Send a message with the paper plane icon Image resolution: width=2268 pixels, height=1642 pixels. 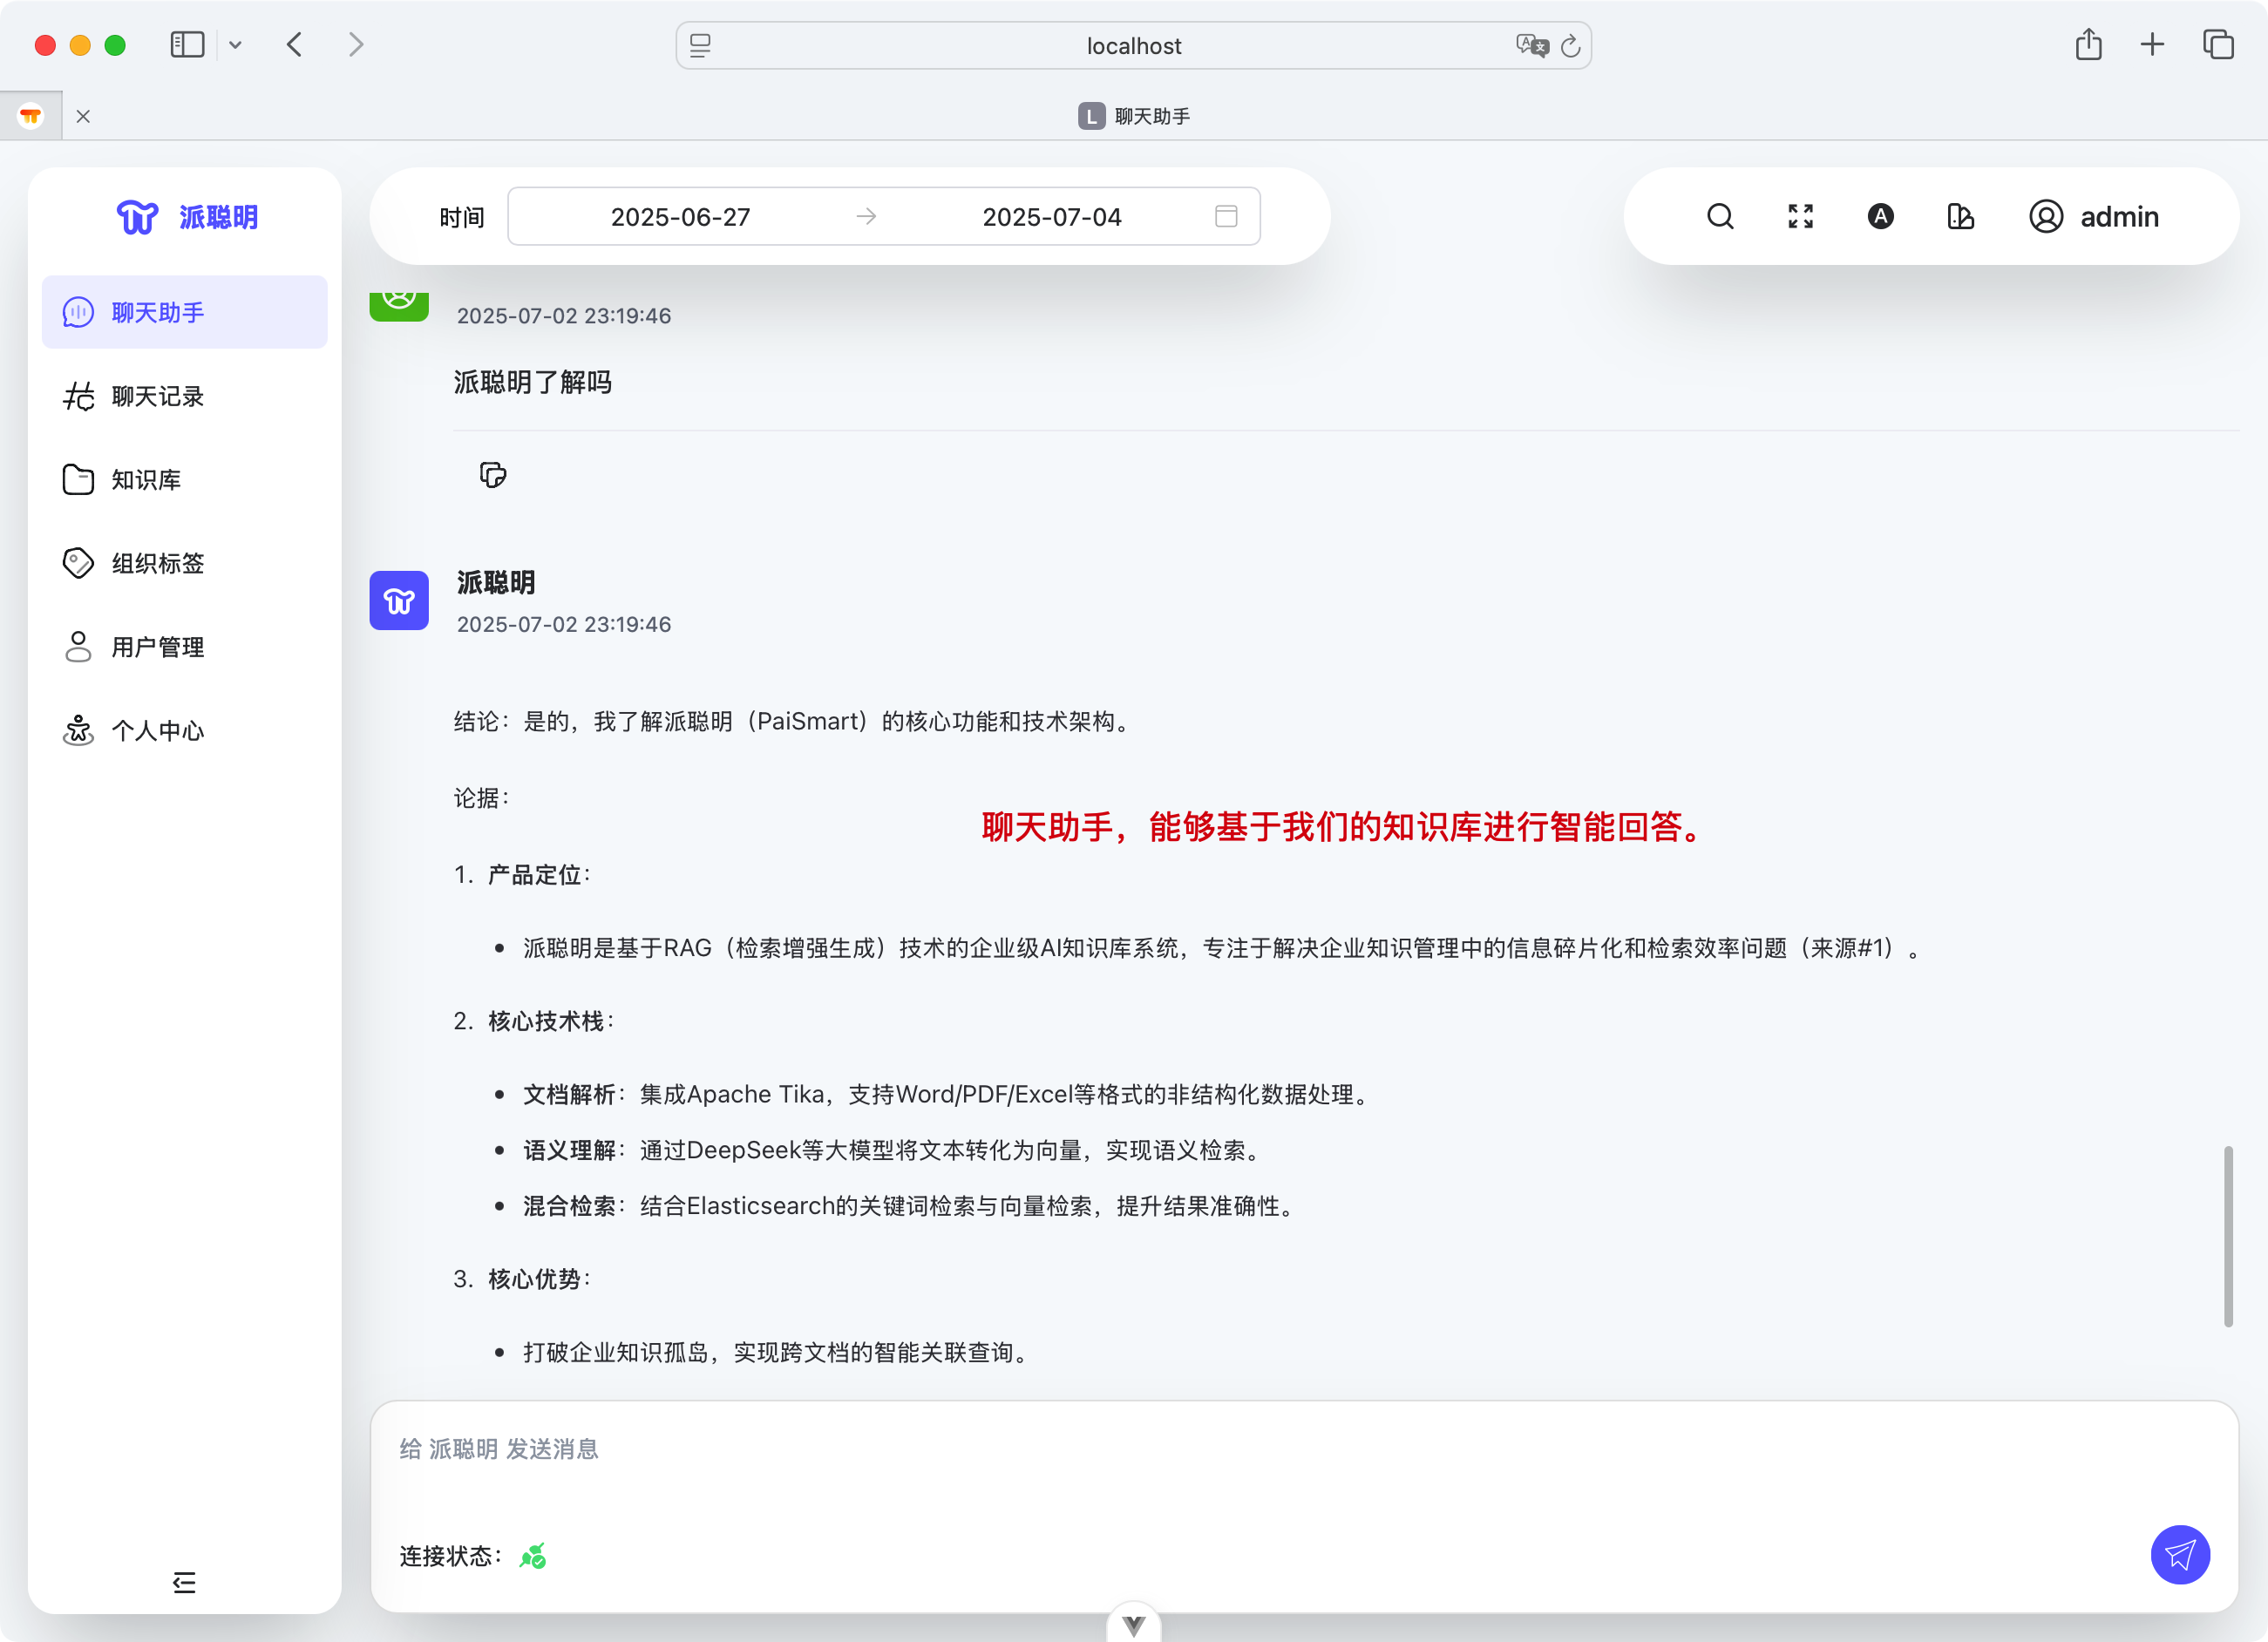click(x=2180, y=1555)
